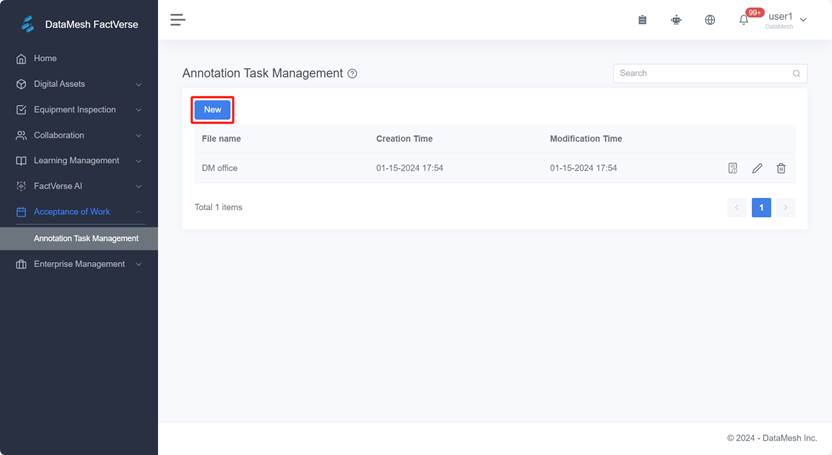The width and height of the screenshot is (832, 455).
Task: Click the pencil edit icon for DM office
Action: [757, 168]
